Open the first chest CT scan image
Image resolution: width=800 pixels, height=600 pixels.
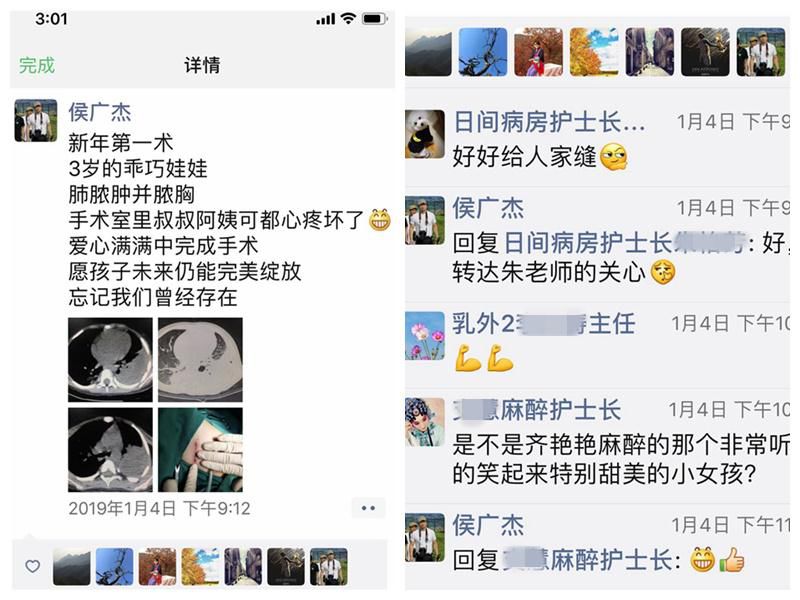click(x=110, y=360)
